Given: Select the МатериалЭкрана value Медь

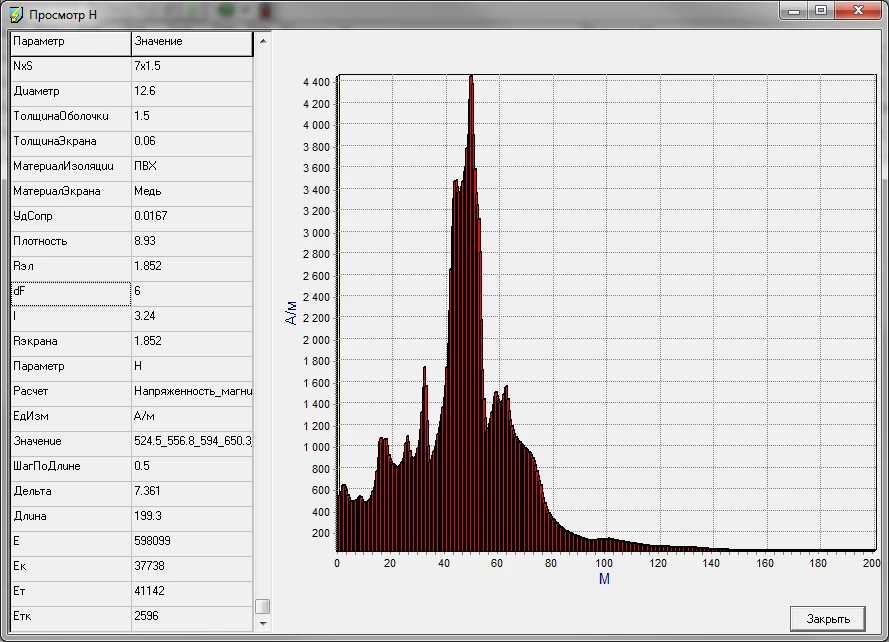Looking at the screenshot, I should 192,191.
